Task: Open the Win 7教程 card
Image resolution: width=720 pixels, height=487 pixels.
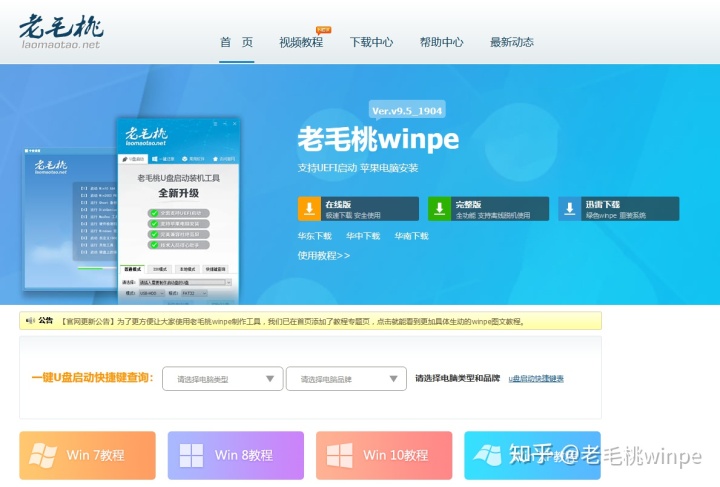Action: [x=87, y=455]
